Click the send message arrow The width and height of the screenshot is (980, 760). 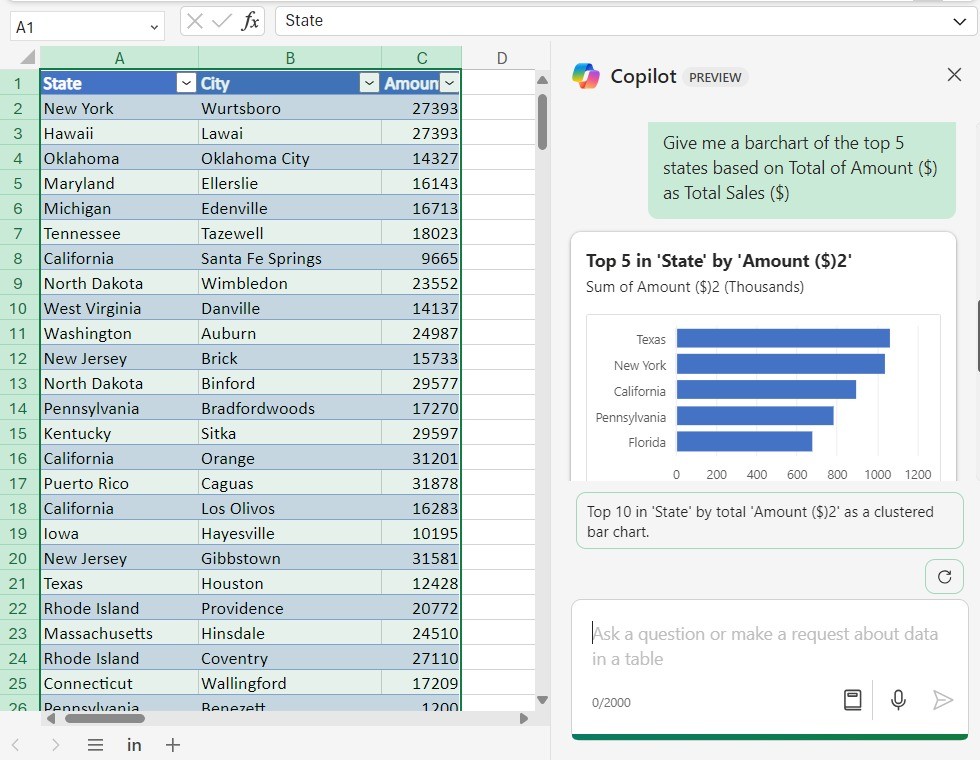(942, 700)
